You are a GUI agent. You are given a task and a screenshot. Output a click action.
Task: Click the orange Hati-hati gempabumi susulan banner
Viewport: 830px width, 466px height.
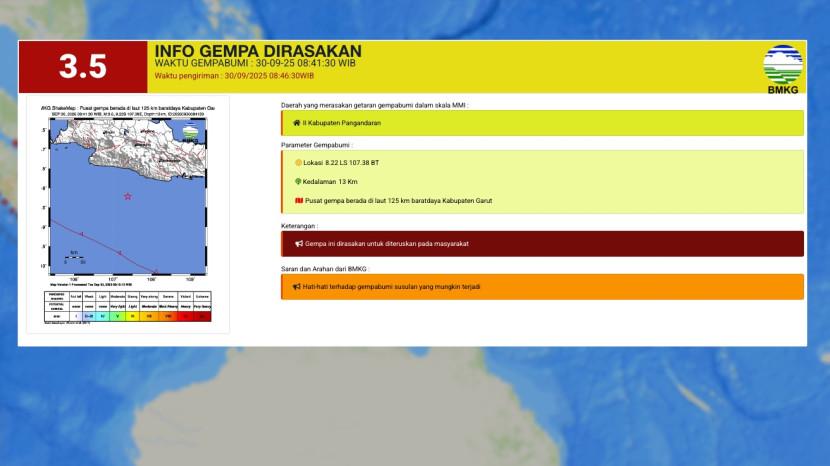tap(542, 286)
